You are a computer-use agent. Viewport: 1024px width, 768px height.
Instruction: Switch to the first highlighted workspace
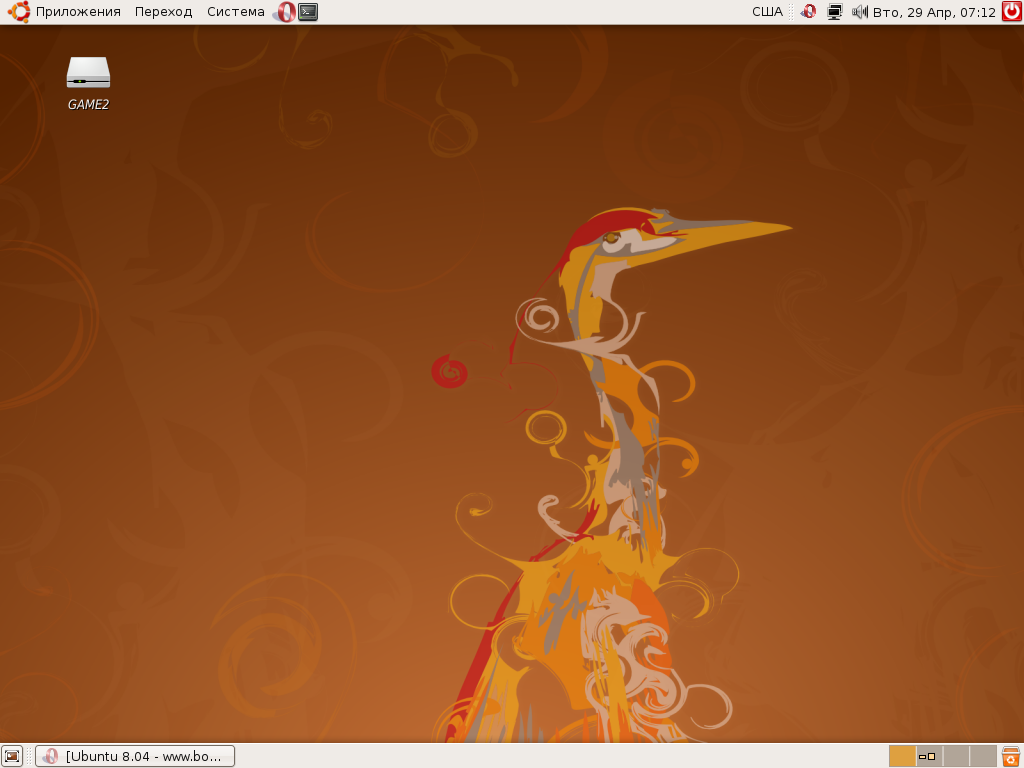[x=903, y=756]
